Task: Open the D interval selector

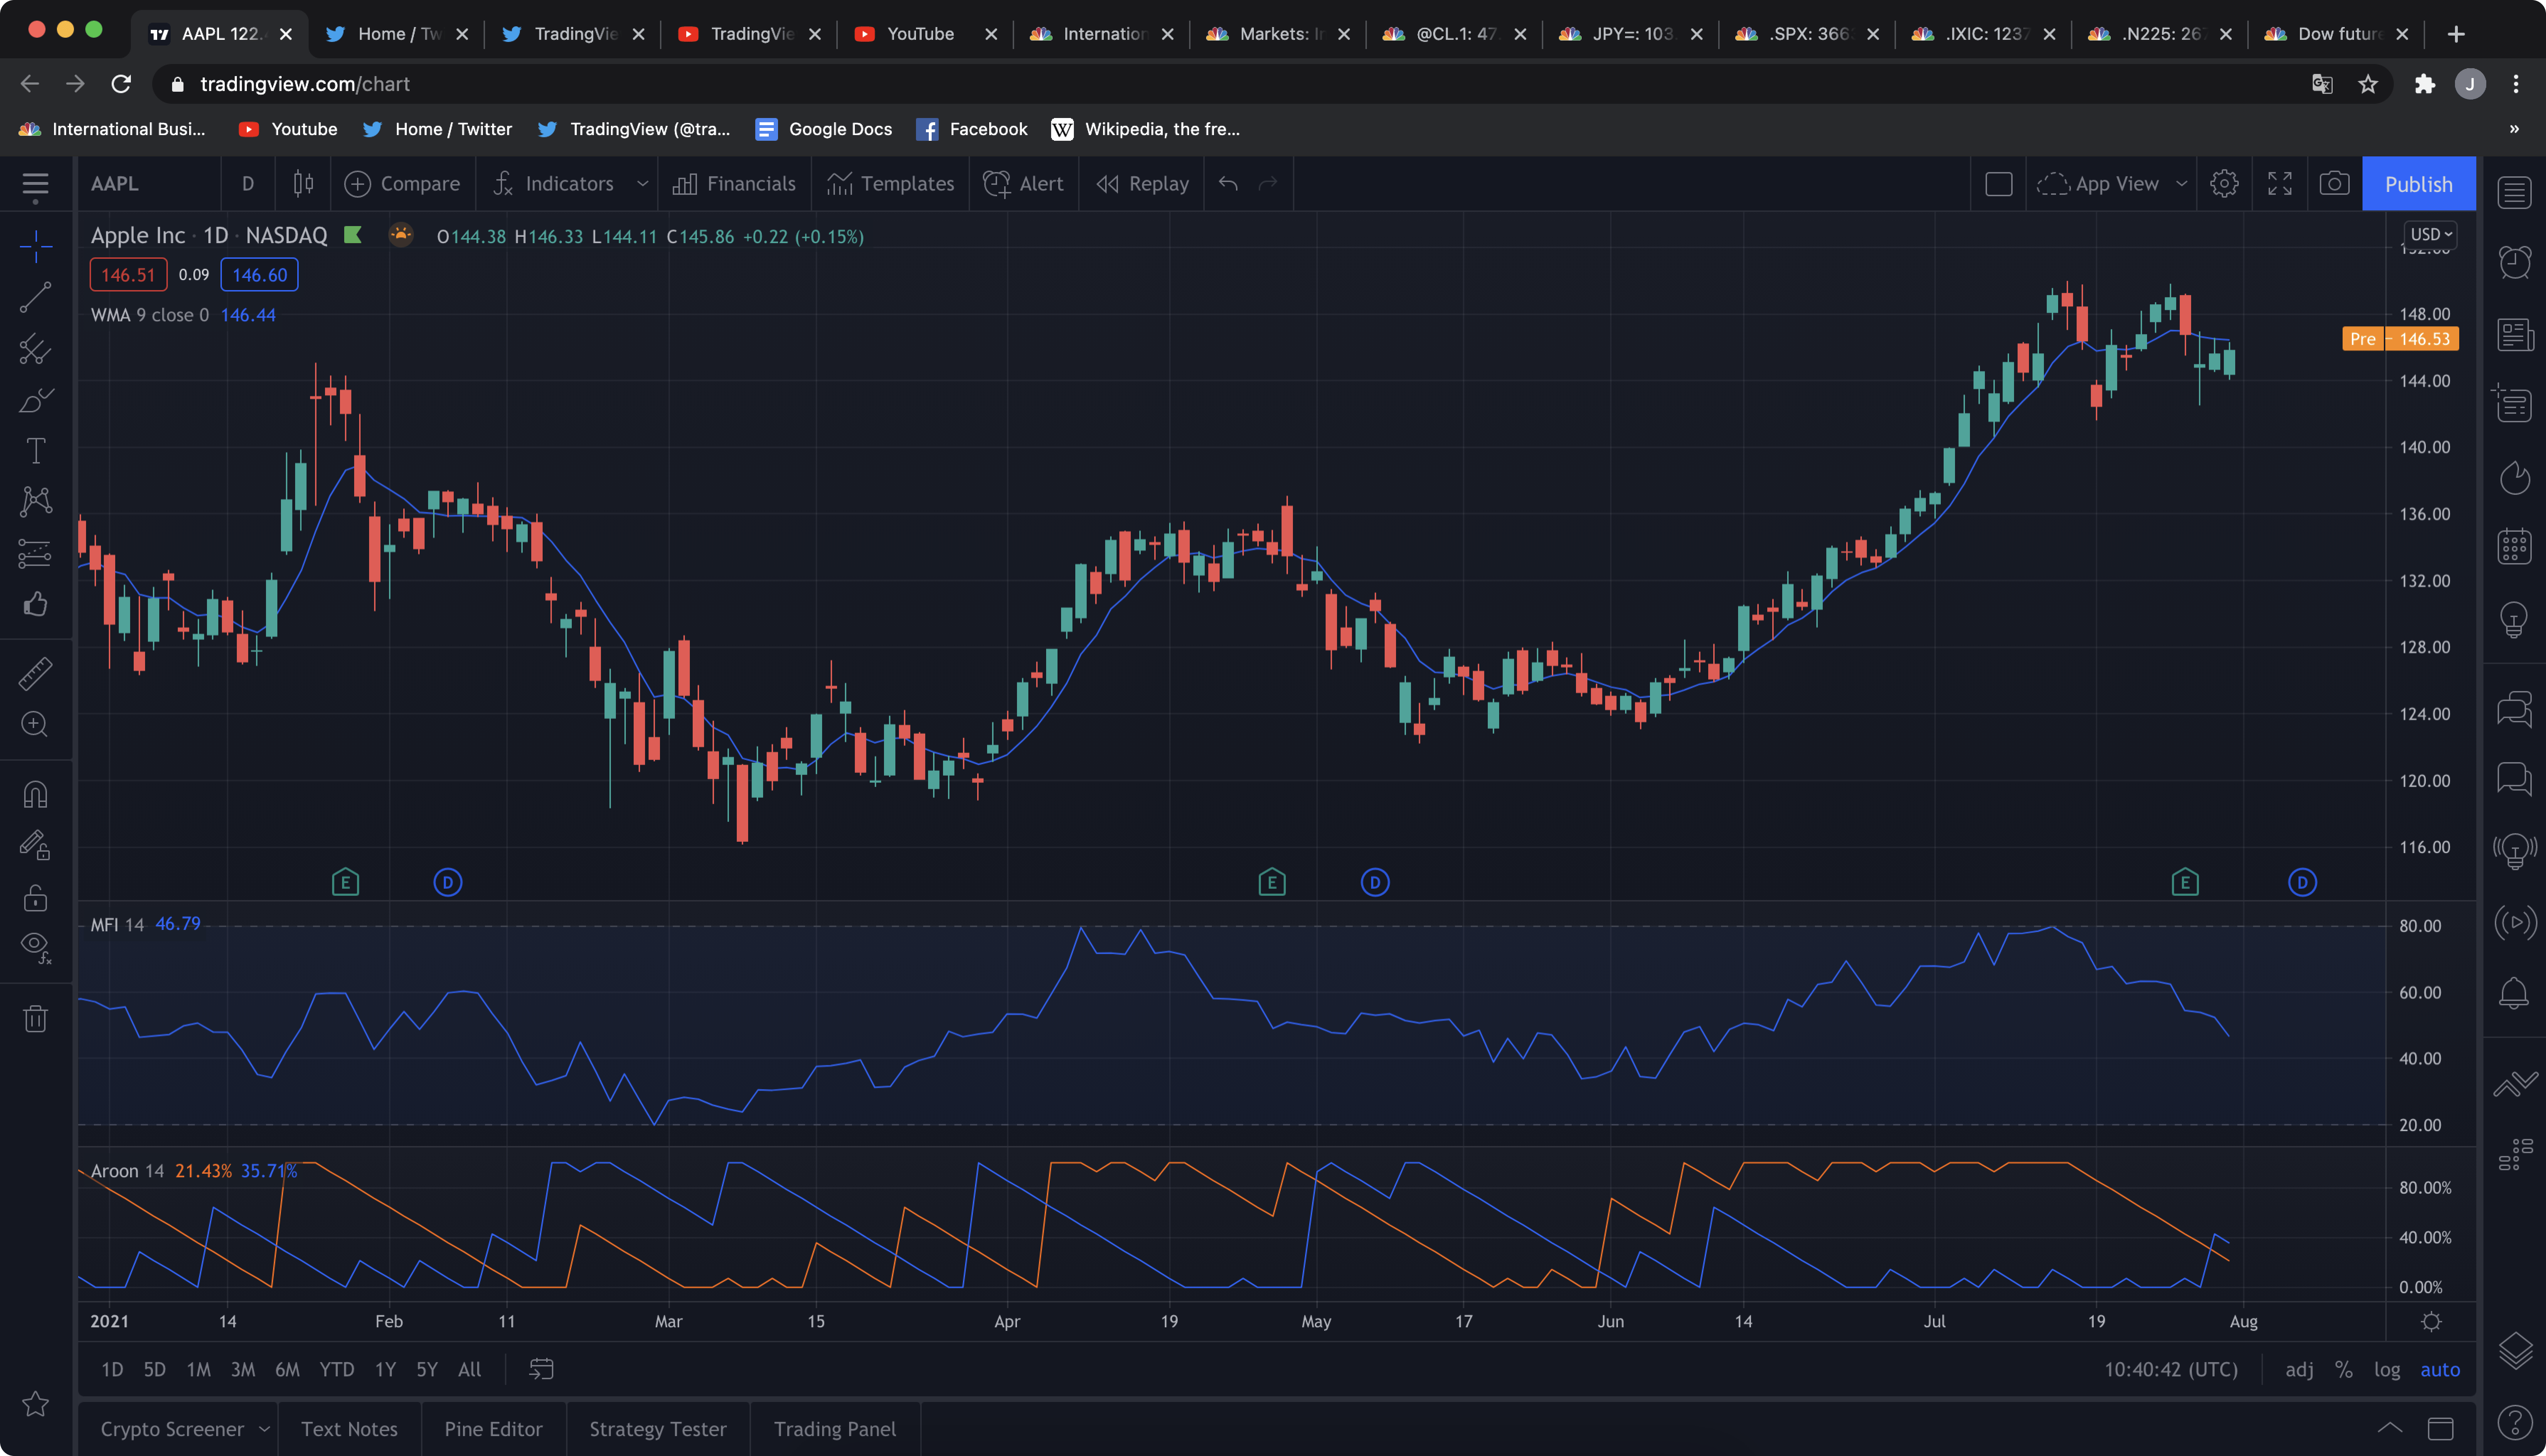Action: point(248,184)
